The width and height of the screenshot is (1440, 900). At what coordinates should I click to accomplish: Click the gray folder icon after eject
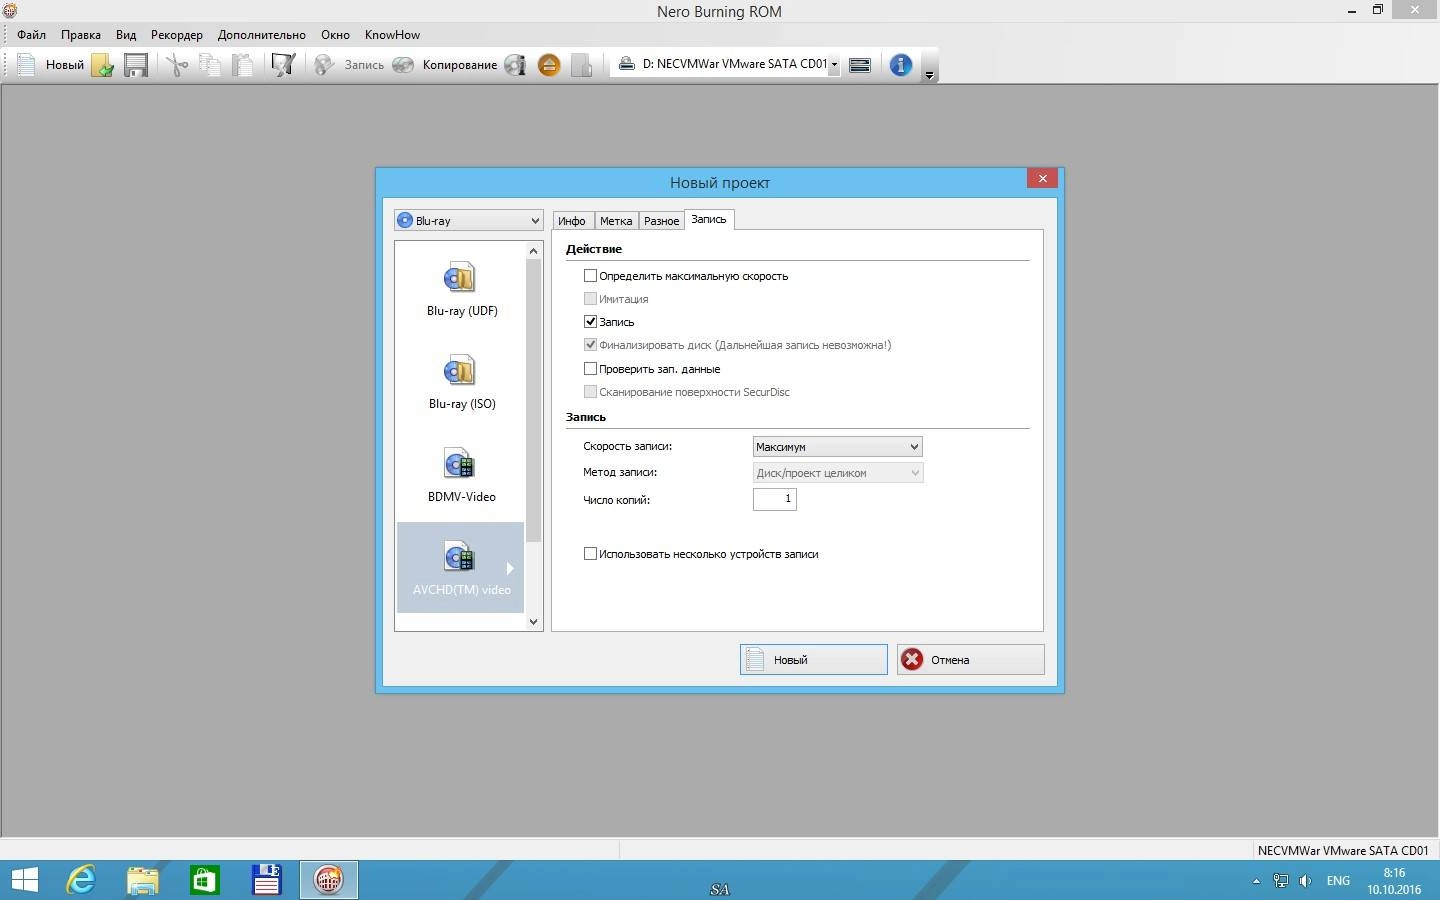pyautogui.click(x=582, y=65)
